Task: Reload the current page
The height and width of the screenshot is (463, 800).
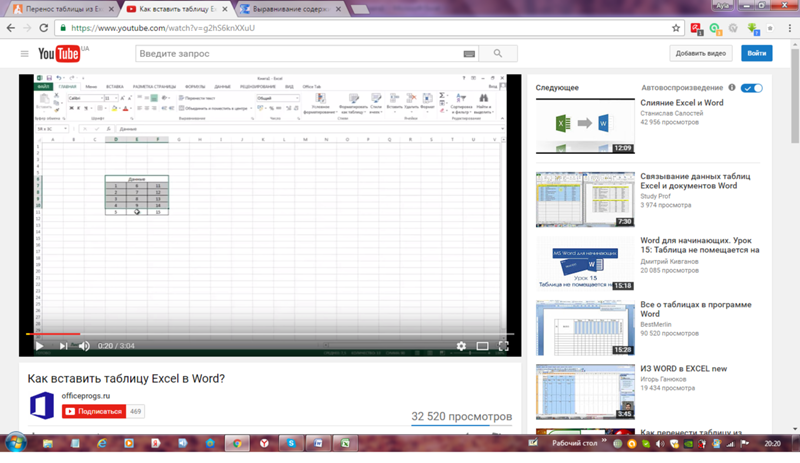Action: 44,28
